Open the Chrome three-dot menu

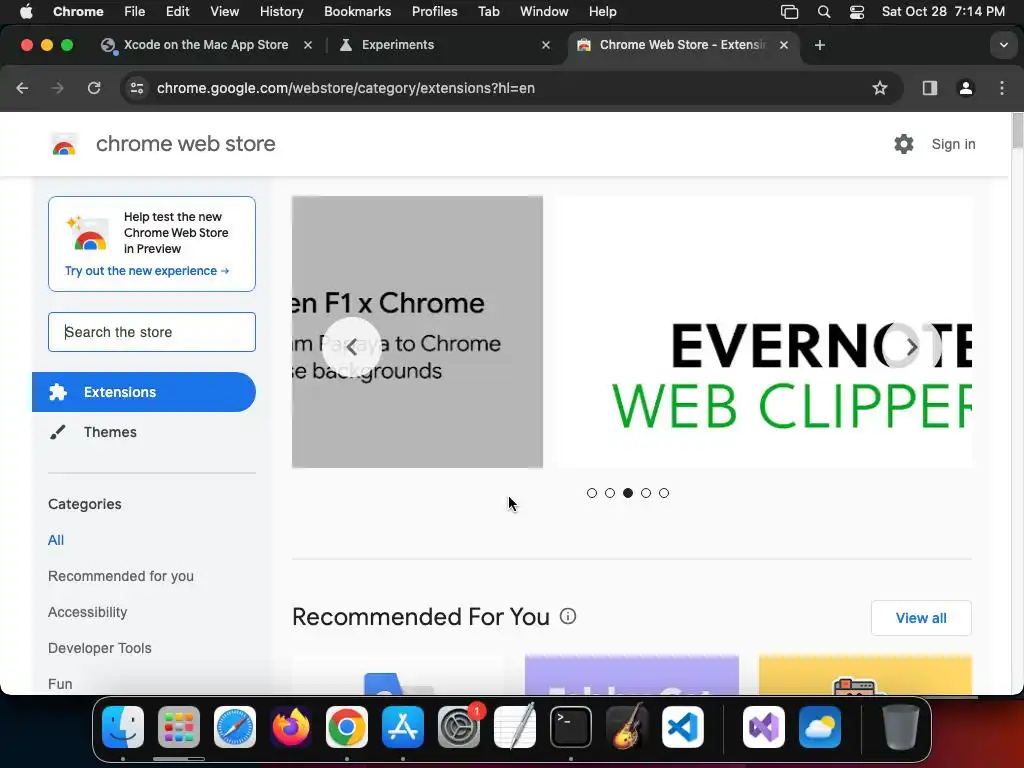point(1002,88)
